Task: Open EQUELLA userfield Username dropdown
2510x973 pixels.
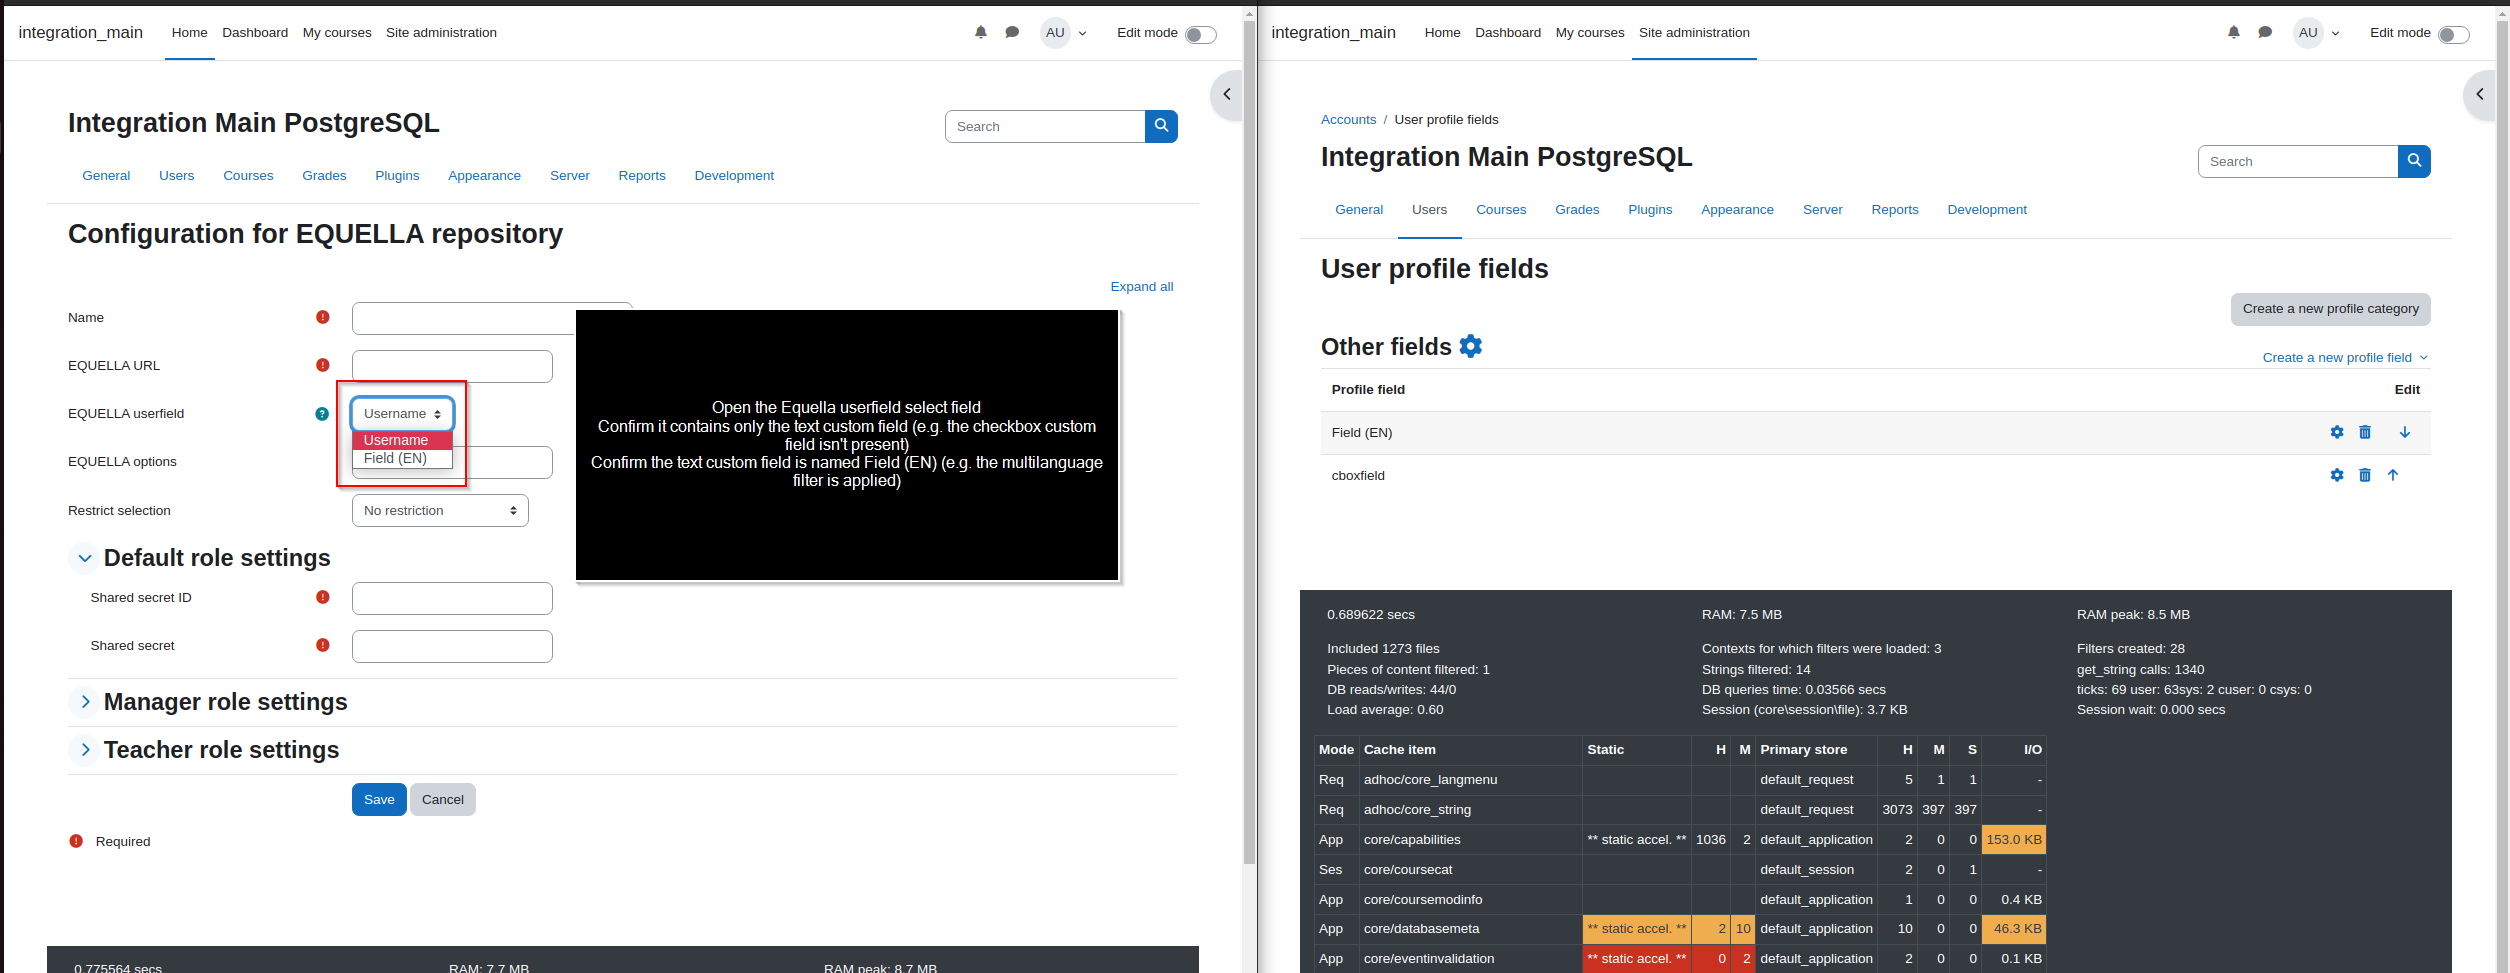Action: click(402, 414)
